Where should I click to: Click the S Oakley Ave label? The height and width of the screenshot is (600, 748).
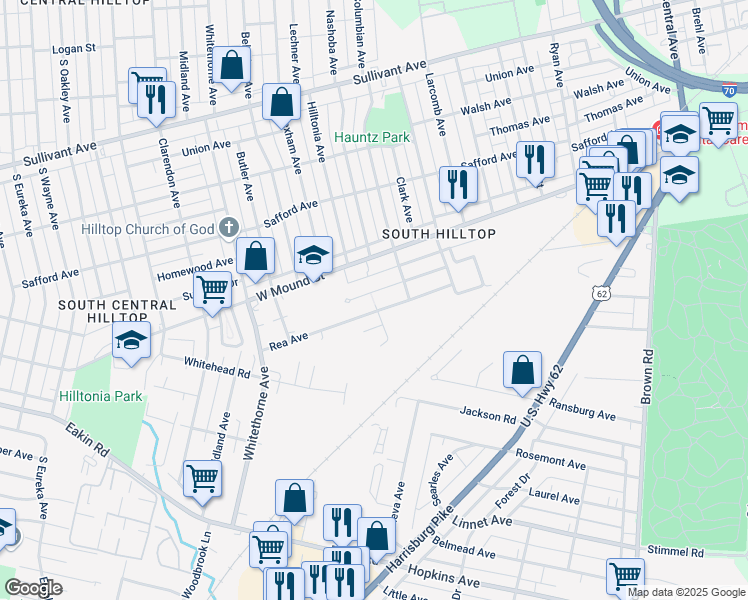click(x=65, y=91)
